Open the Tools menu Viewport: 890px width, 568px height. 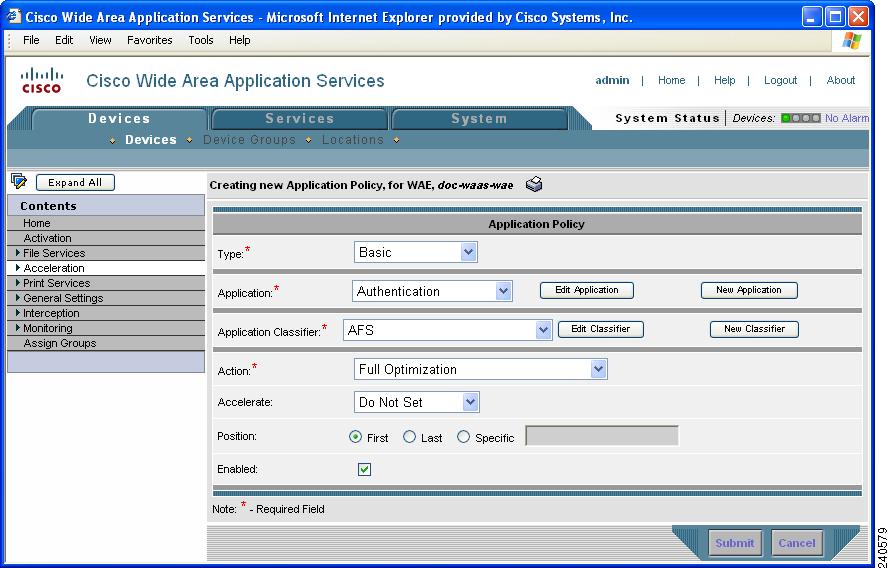(x=201, y=40)
